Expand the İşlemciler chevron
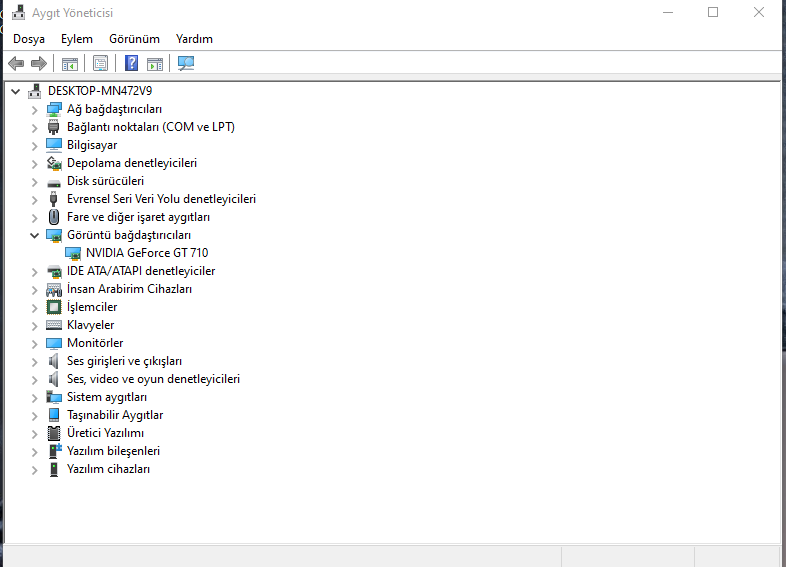 point(34,308)
